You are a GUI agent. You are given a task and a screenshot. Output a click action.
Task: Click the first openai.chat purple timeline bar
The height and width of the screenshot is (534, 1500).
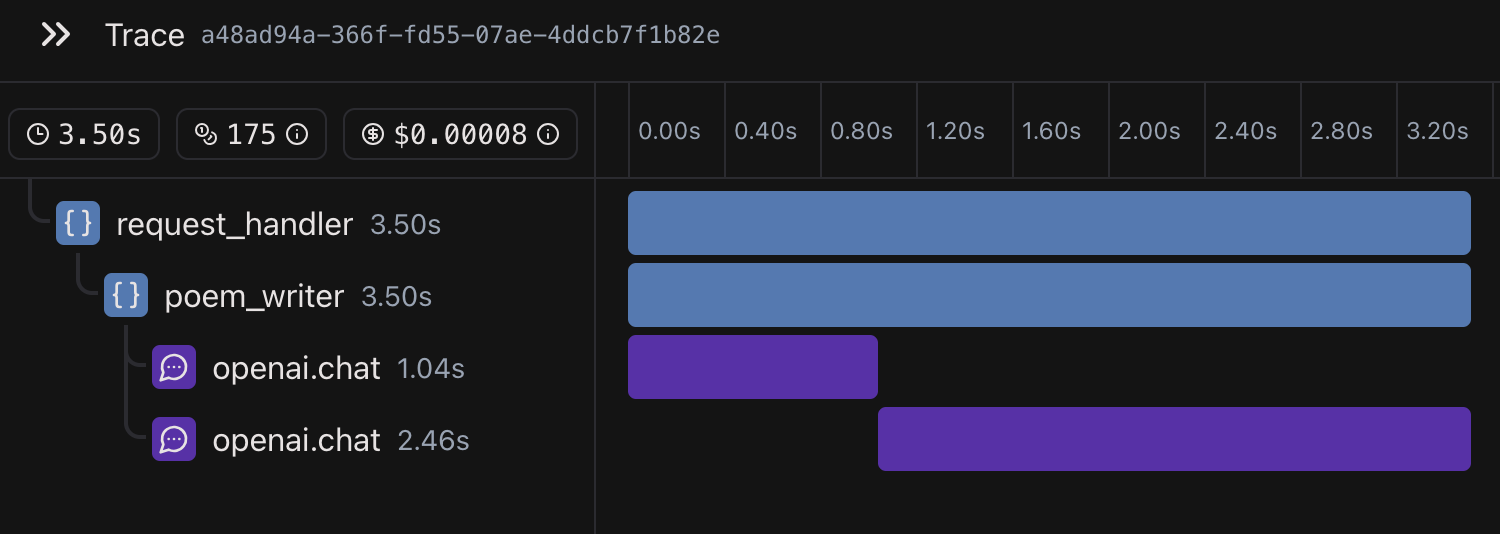pos(753,367)
